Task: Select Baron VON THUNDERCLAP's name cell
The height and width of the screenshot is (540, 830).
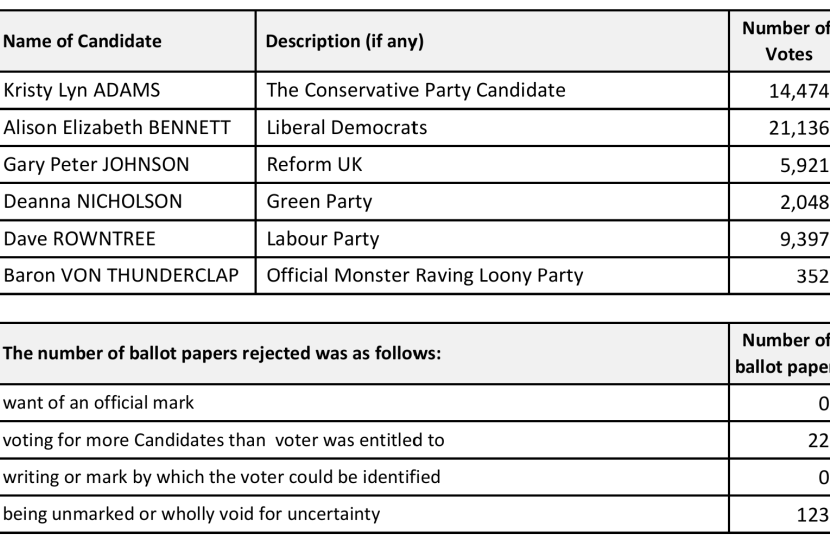Action: (122, 275)
